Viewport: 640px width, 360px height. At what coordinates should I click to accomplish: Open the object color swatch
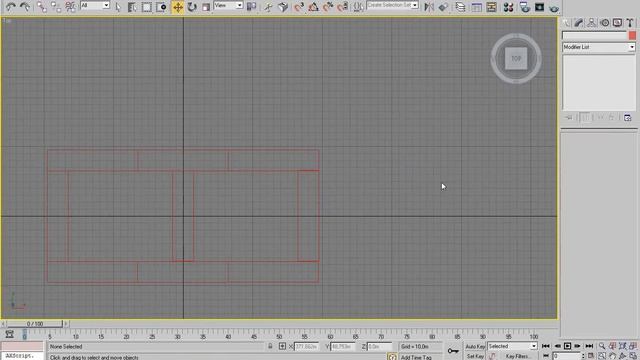pyautogui.click(x=632, y=36)
